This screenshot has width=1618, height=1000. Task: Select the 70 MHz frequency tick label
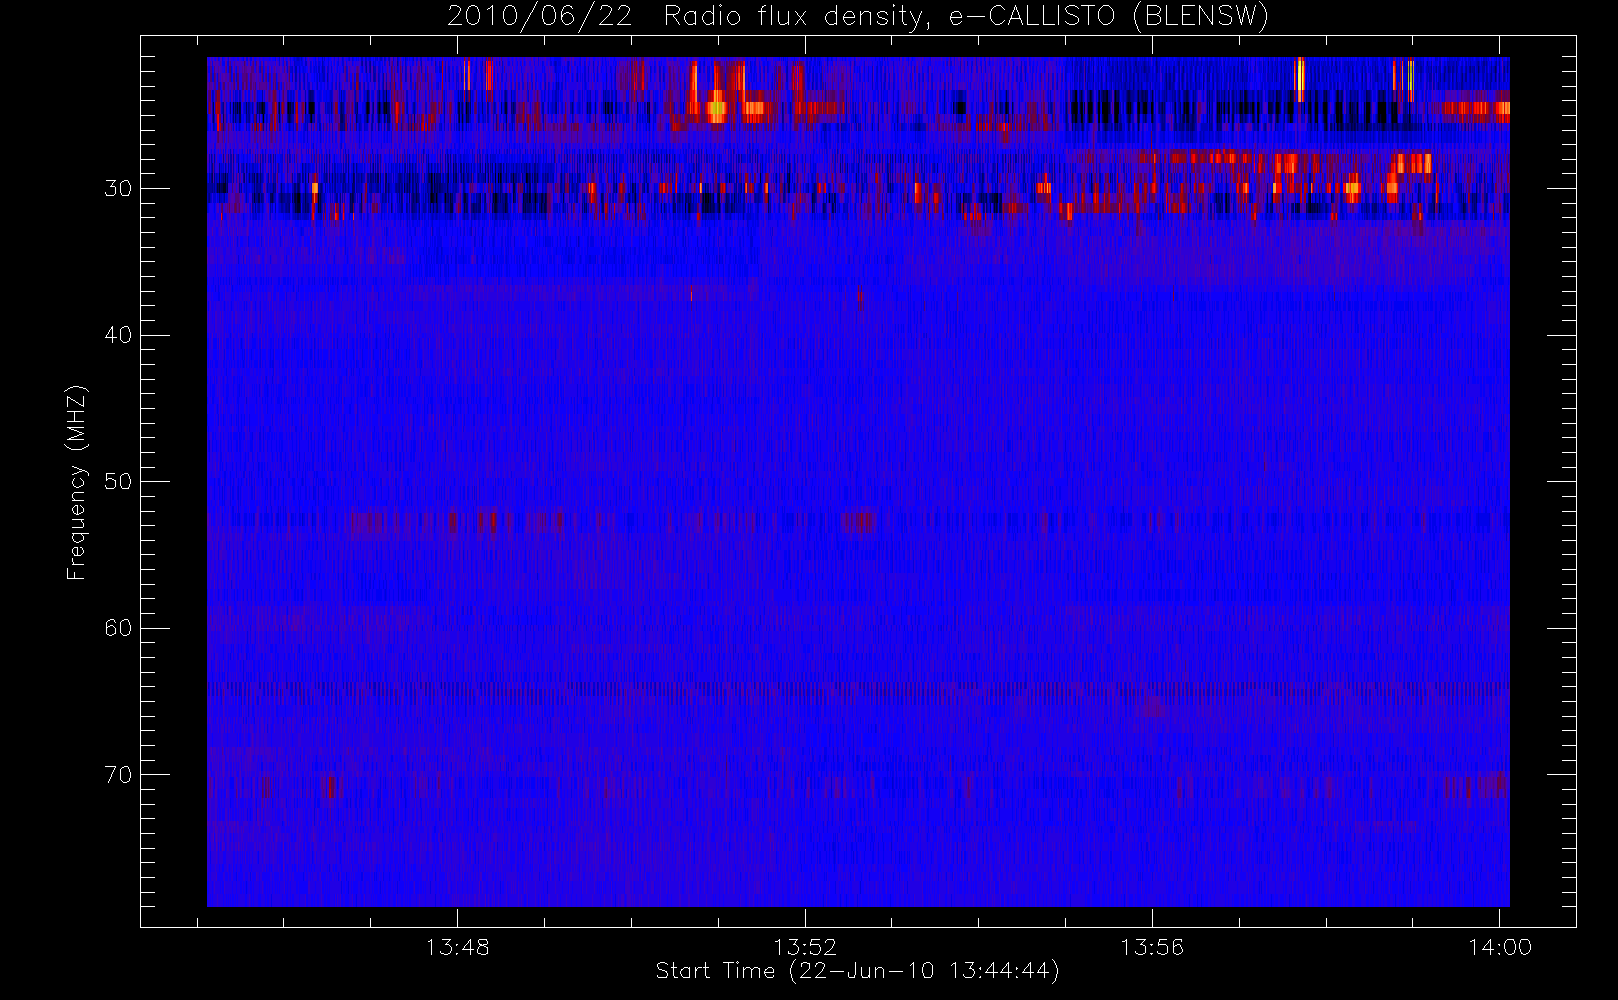click(x=118, y=775)
